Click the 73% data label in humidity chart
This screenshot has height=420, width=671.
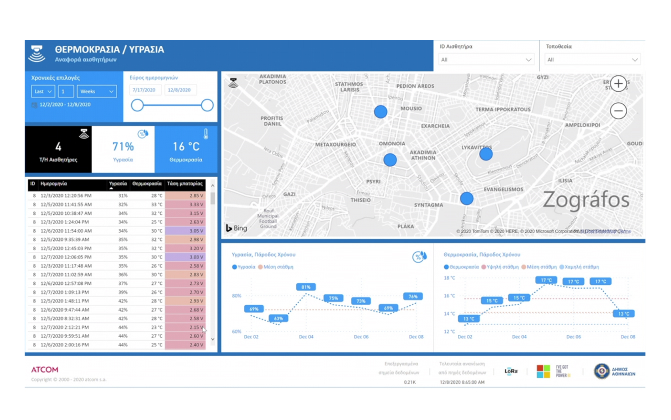click(x=361, y=301)
